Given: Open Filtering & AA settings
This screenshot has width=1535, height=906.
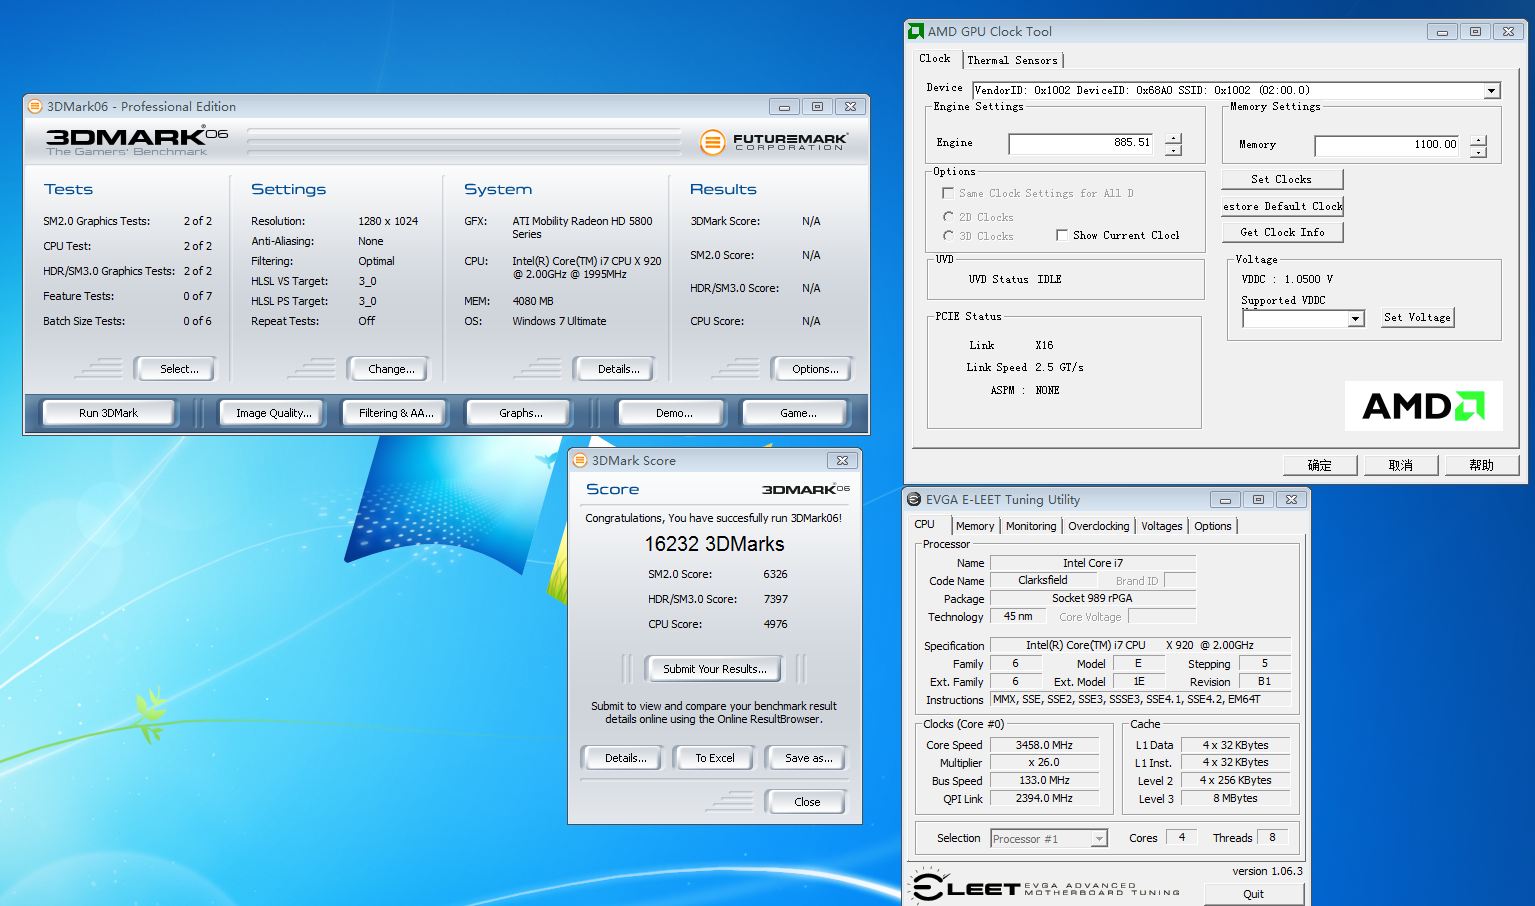Looking at the screenshot, I should click(396, 413).
